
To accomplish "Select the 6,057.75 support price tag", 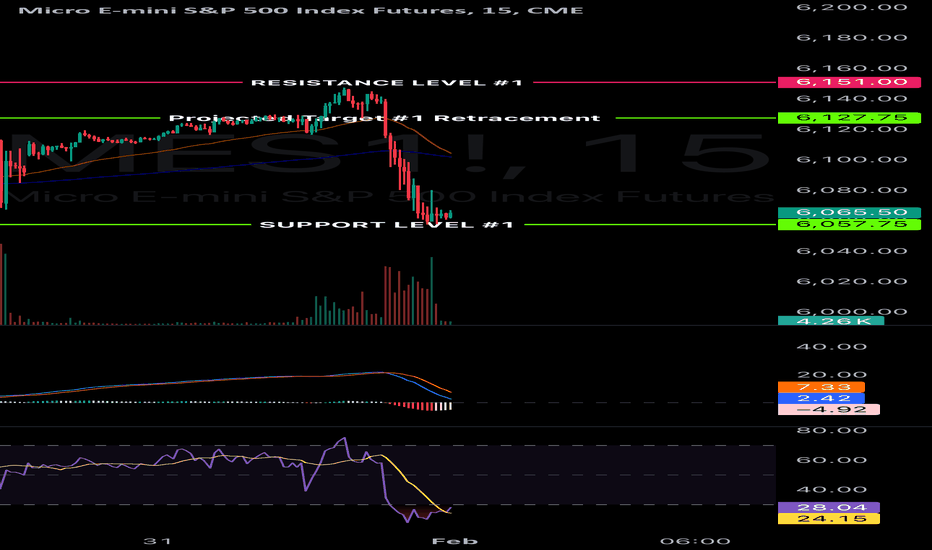I will coord(849,224).
